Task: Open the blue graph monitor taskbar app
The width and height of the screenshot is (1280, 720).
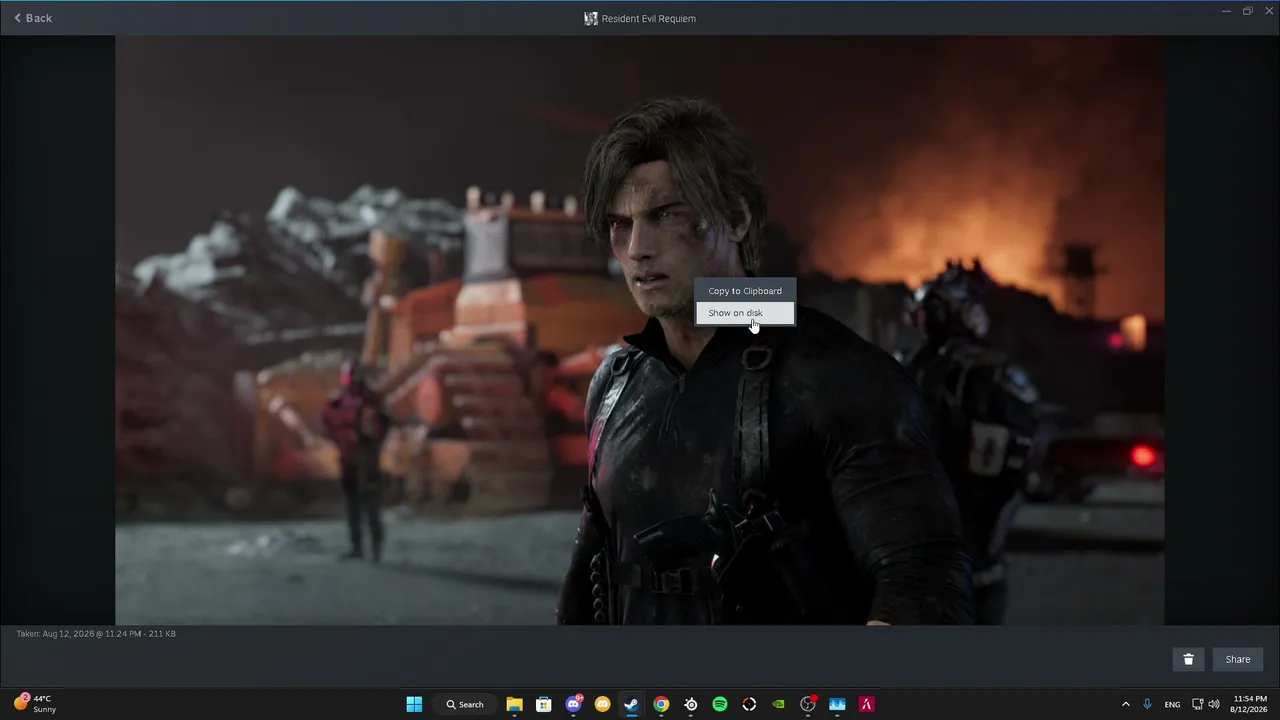Action: pos(838,704)
